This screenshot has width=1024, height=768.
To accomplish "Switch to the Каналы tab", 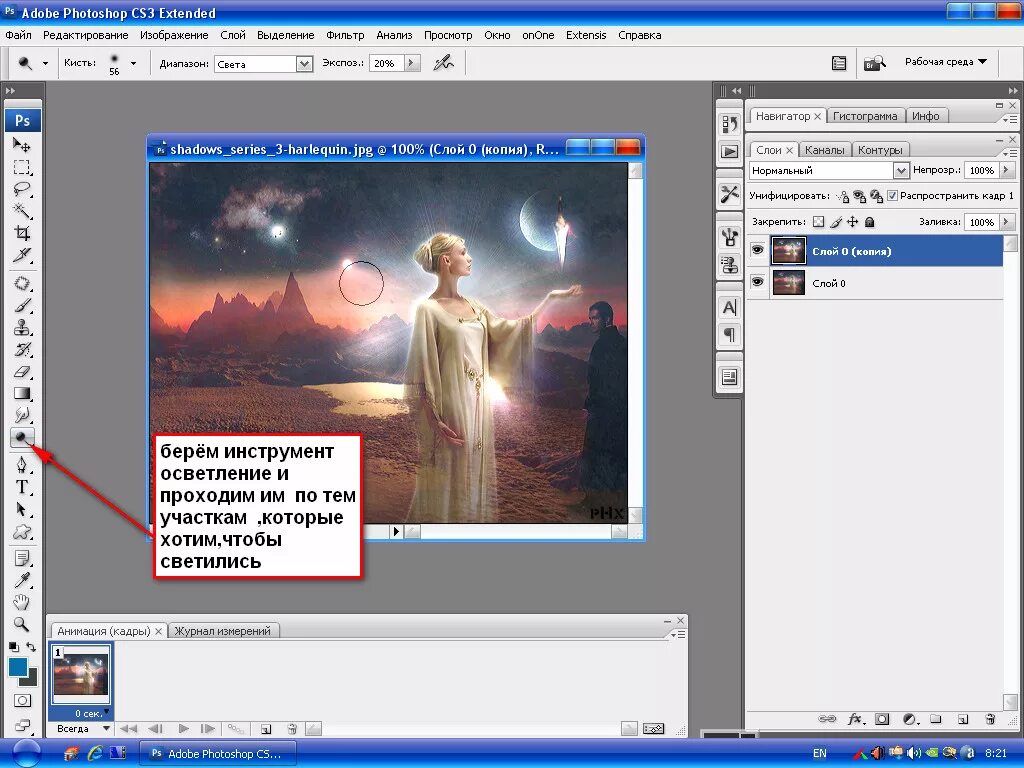I will [824, 150].
